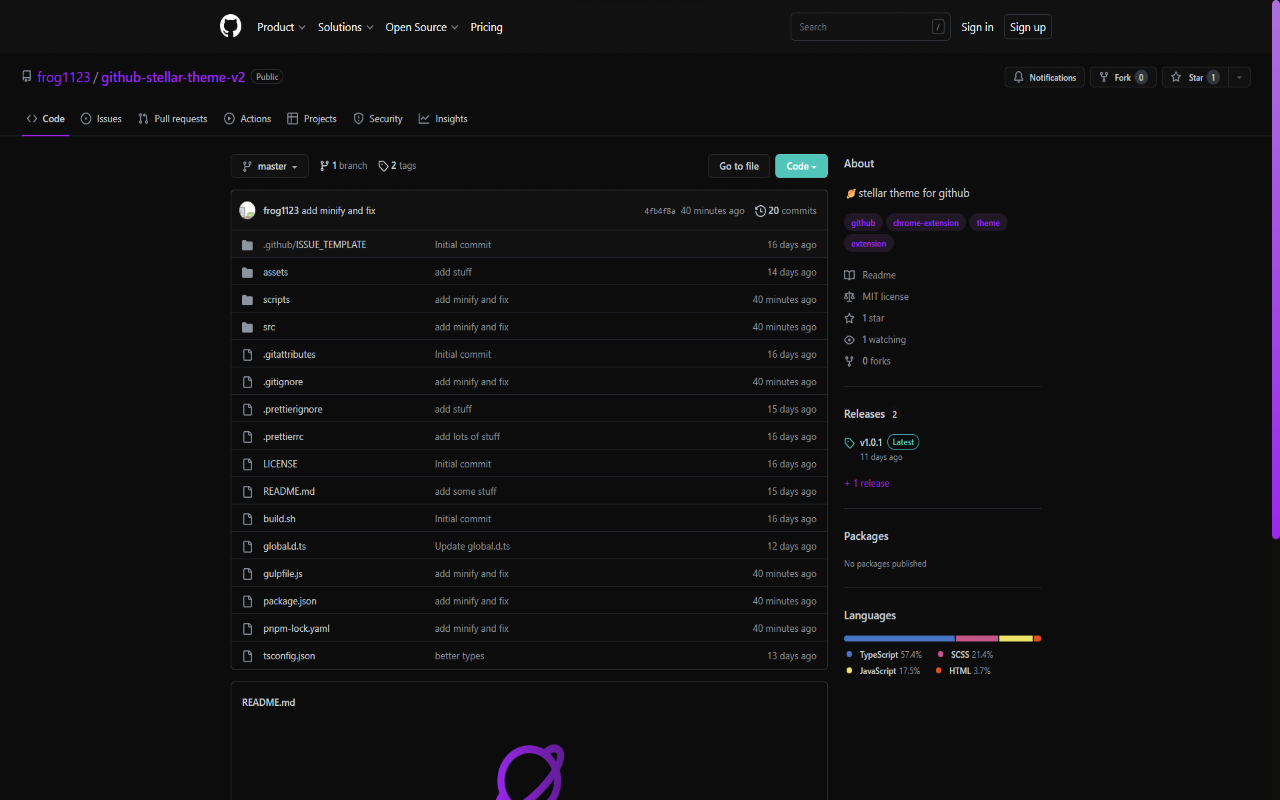Click the chrome-extension topic tag
The height and width of the screenshot is (800, 1280).
point(926,223)
